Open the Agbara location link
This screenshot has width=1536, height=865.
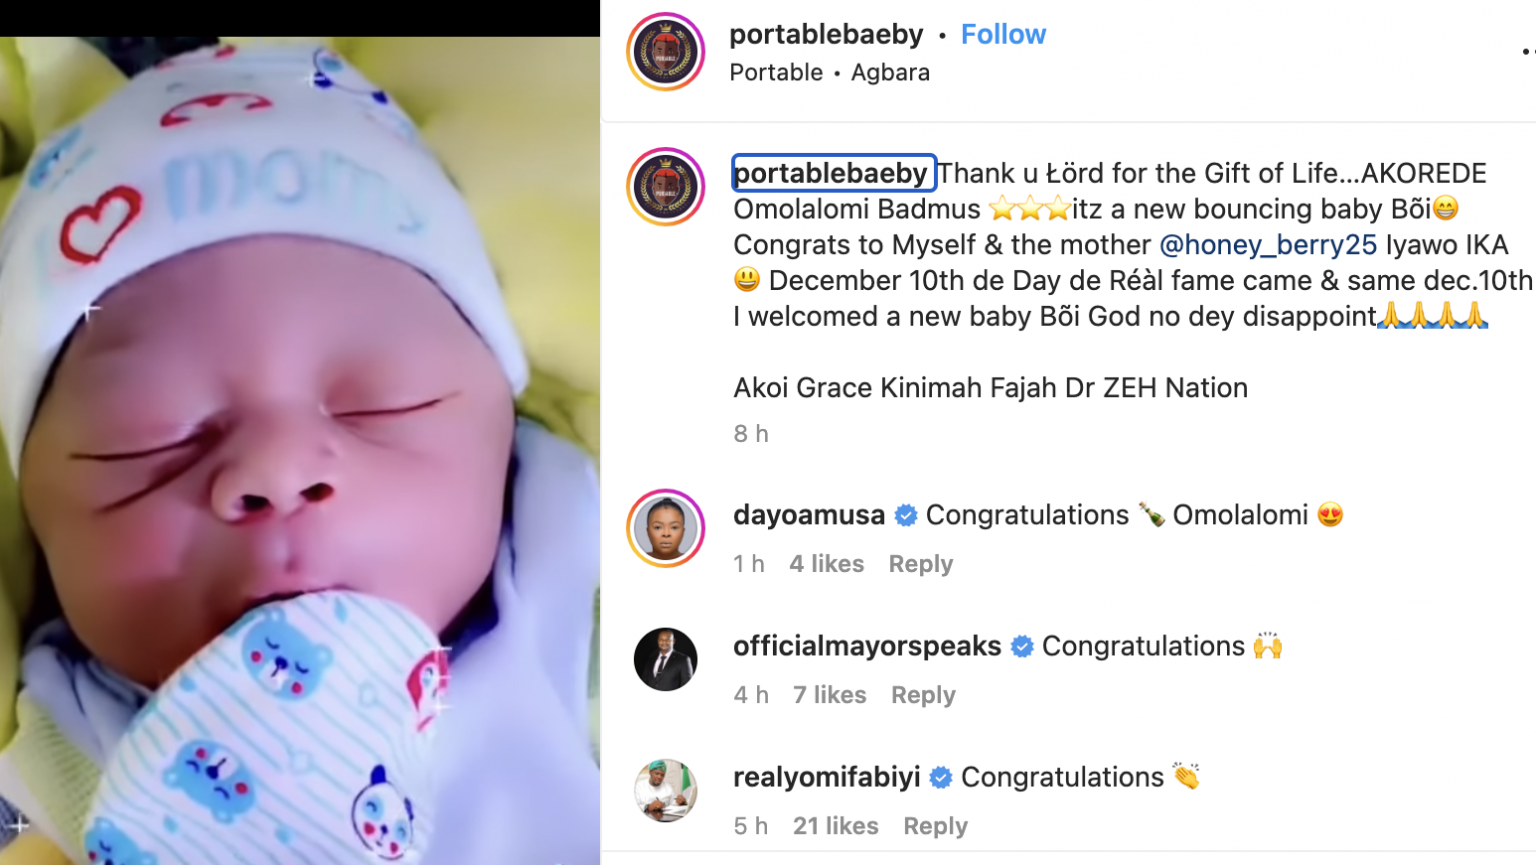tap(890, 73)
